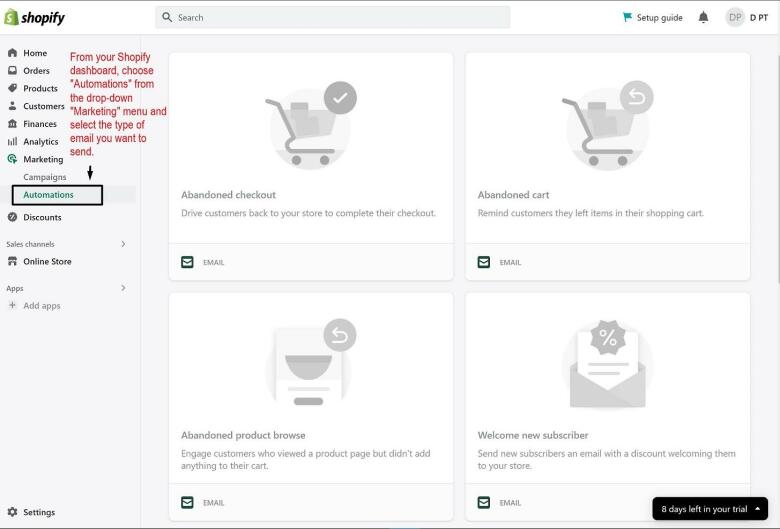Viewport: 780px width, 529px height.
Task: Expand the Sales channels section chevron
Action: pyautogui.click(x=123, y=244)
